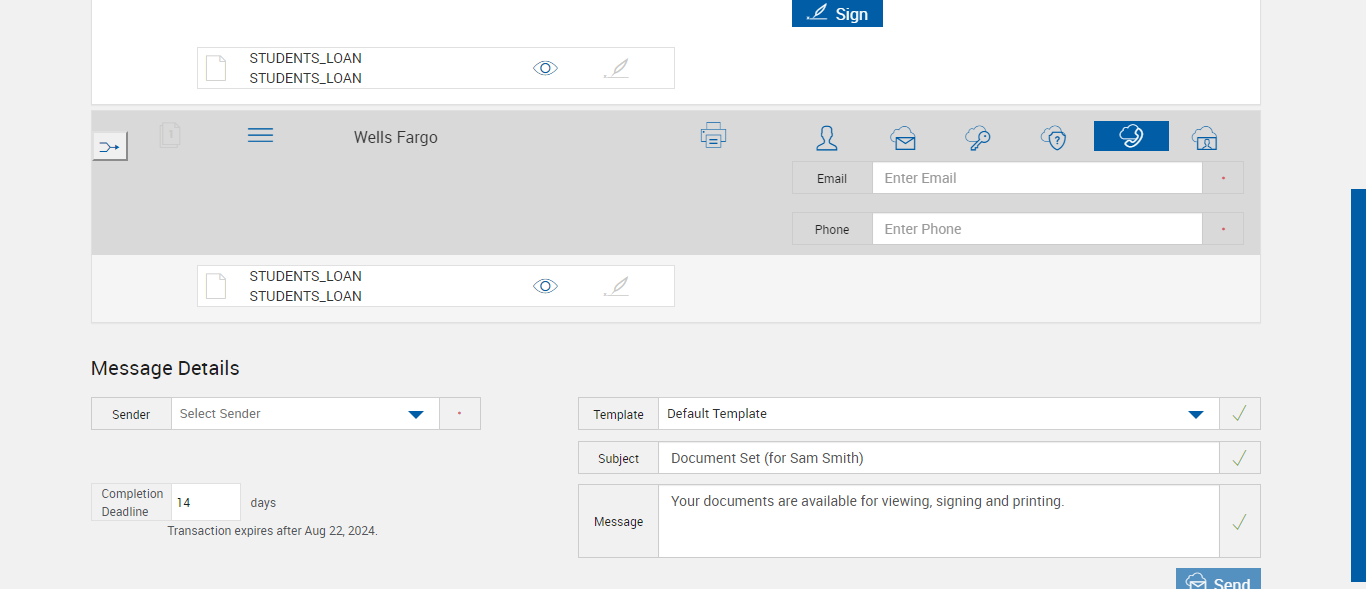The height and width of the screenshot is (589, 1366).
Task: Choose the cloud email authentication icon
Action: coord(903,138)
